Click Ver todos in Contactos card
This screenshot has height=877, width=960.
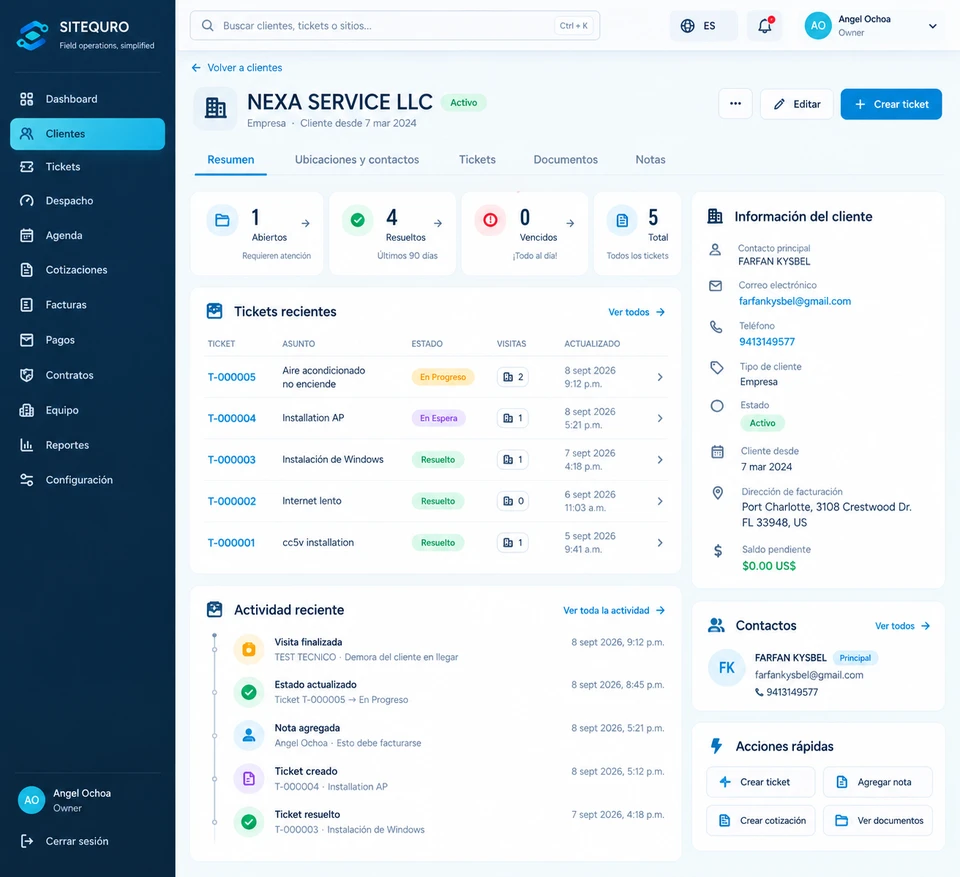[902, 625]
